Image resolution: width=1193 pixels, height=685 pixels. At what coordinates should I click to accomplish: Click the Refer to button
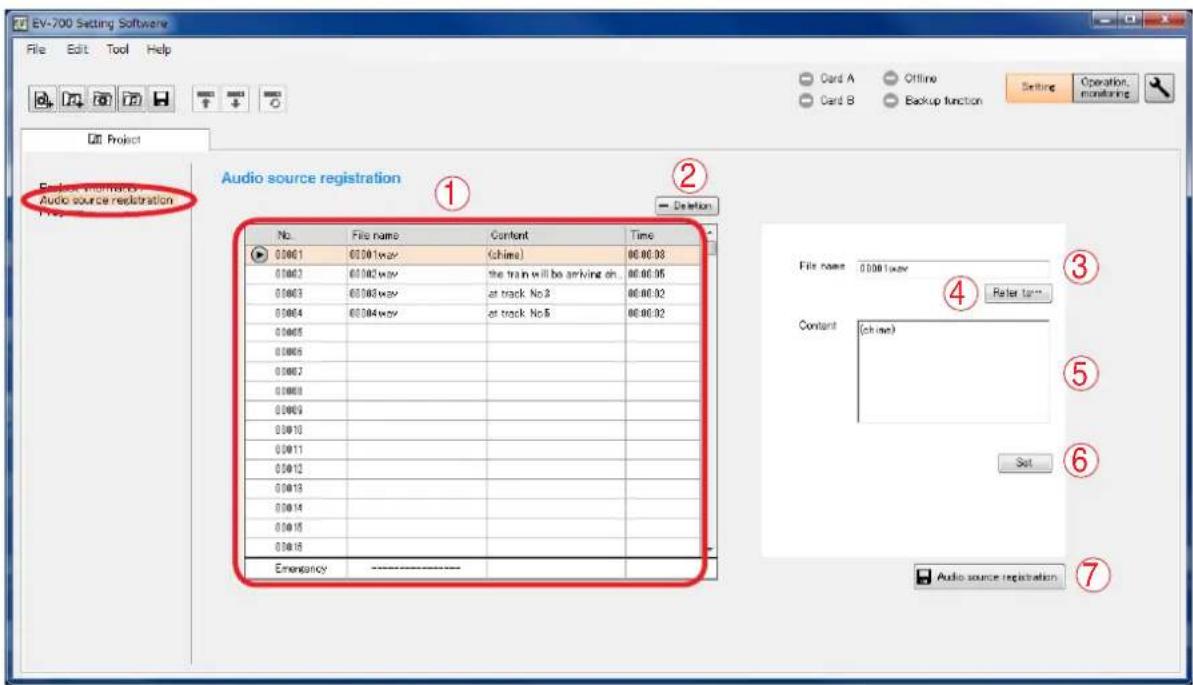pos(1018,293)
